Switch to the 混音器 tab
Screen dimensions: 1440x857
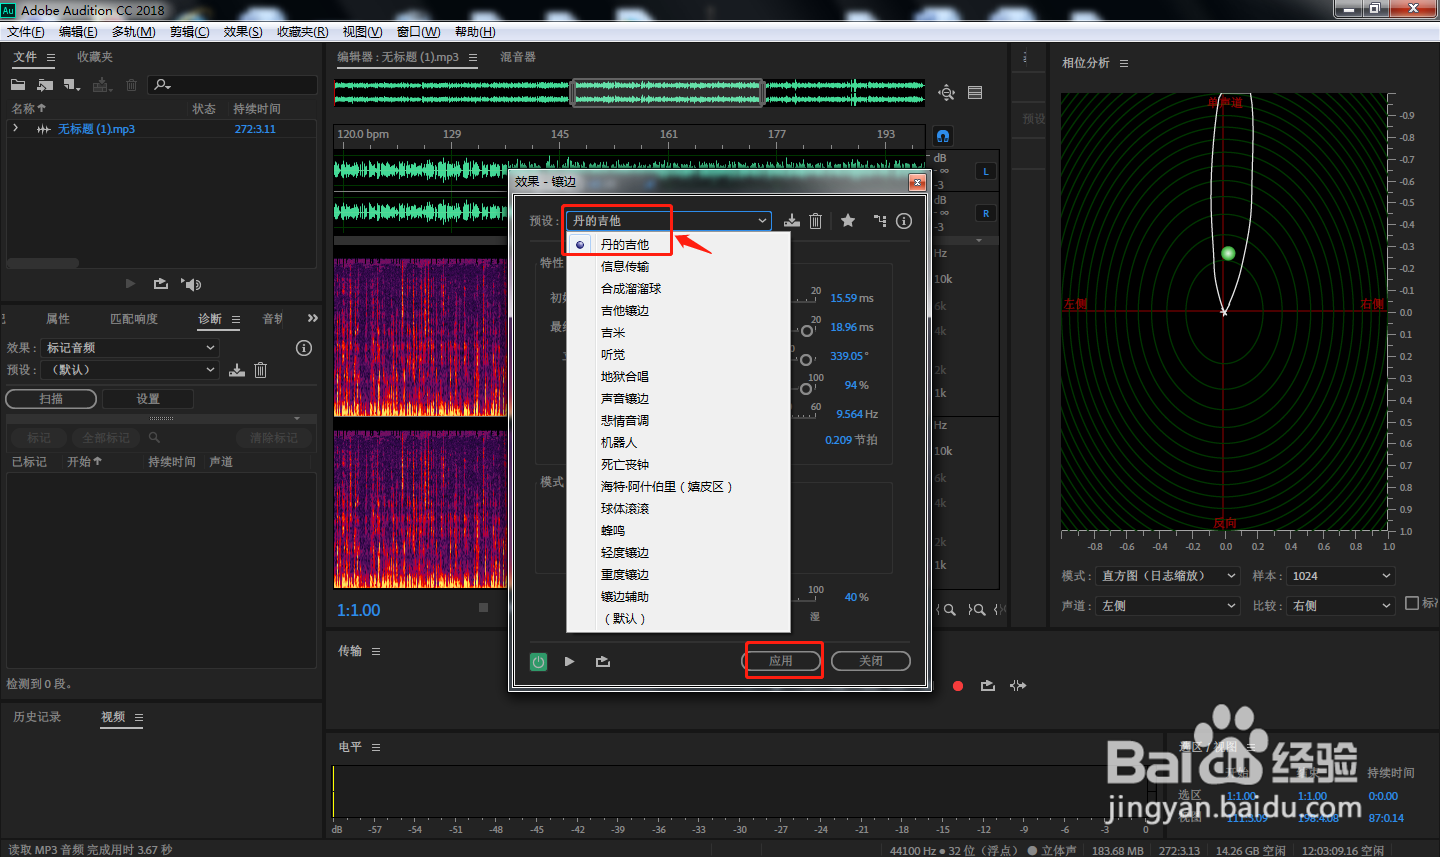tap(518, 57)
